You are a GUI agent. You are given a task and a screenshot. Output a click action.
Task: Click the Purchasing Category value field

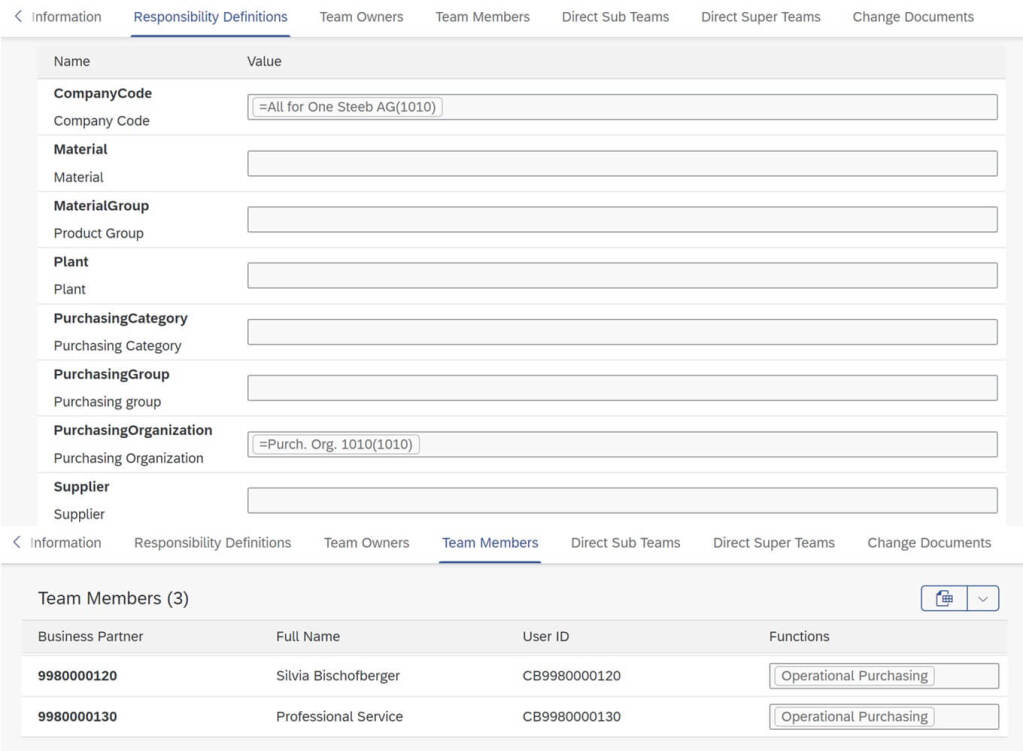(622, 332)
